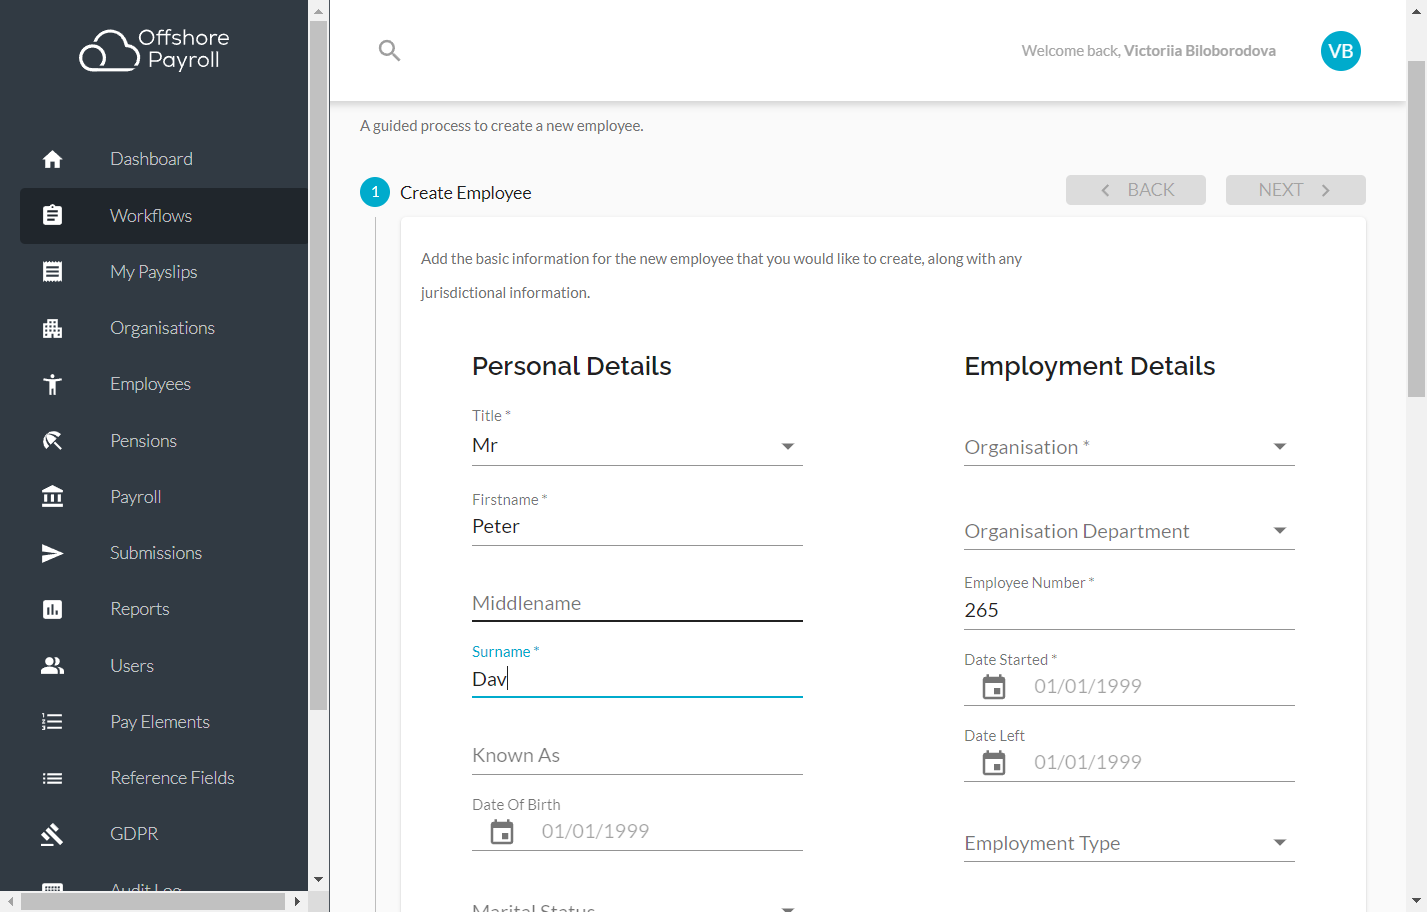Select the Pensions umbrella icon
The width and height of the screenshot is (1427, 912).
(52, 441)
